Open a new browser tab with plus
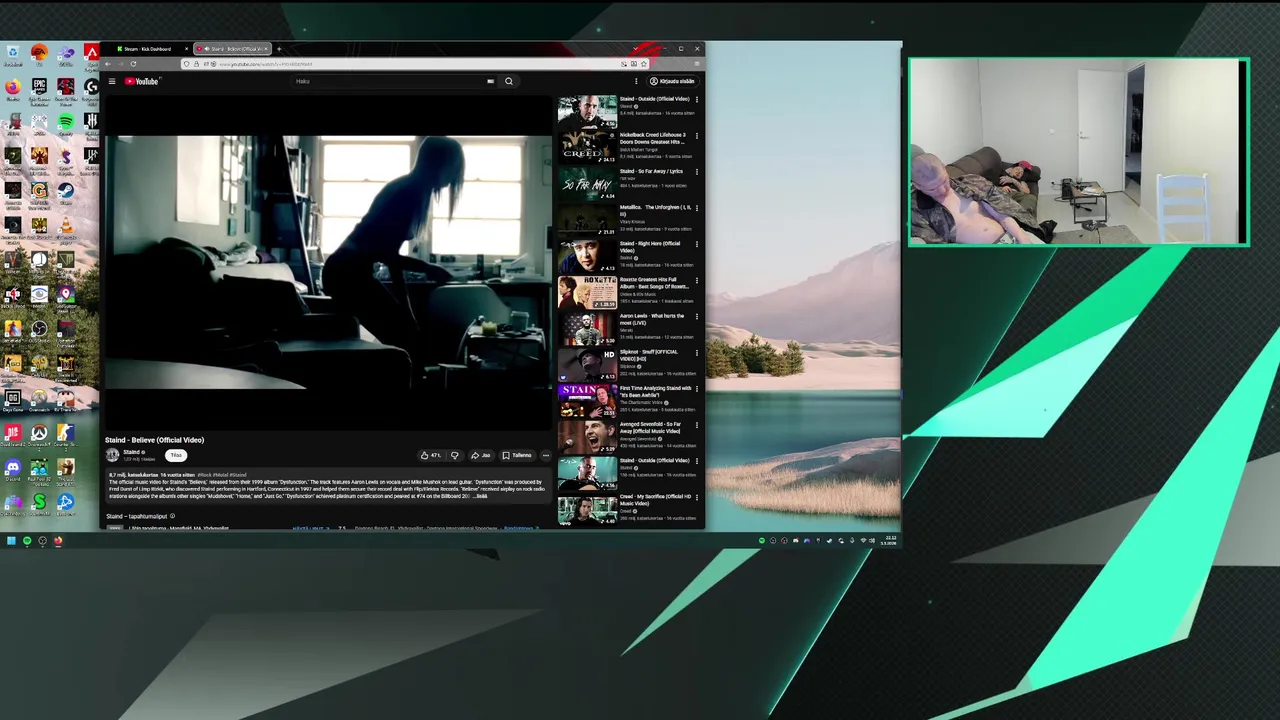Image resolution: width=1280 pixels, height=720 pixels. click(279, 49)
